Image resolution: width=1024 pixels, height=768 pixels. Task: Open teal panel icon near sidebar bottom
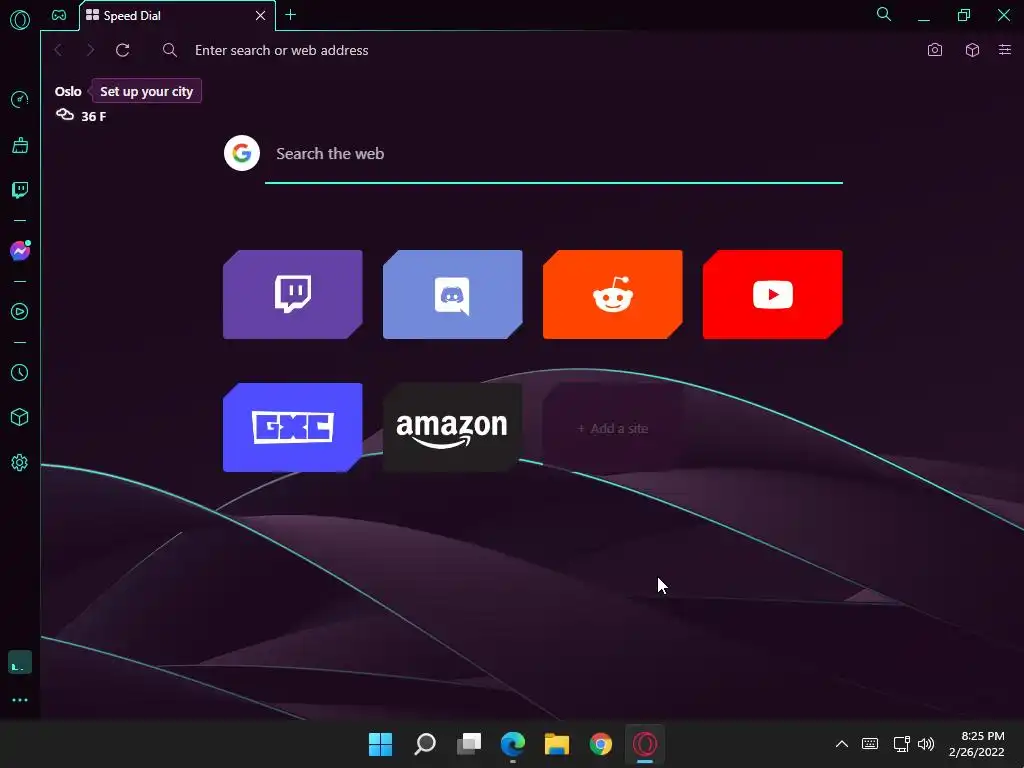pos(20,662)
